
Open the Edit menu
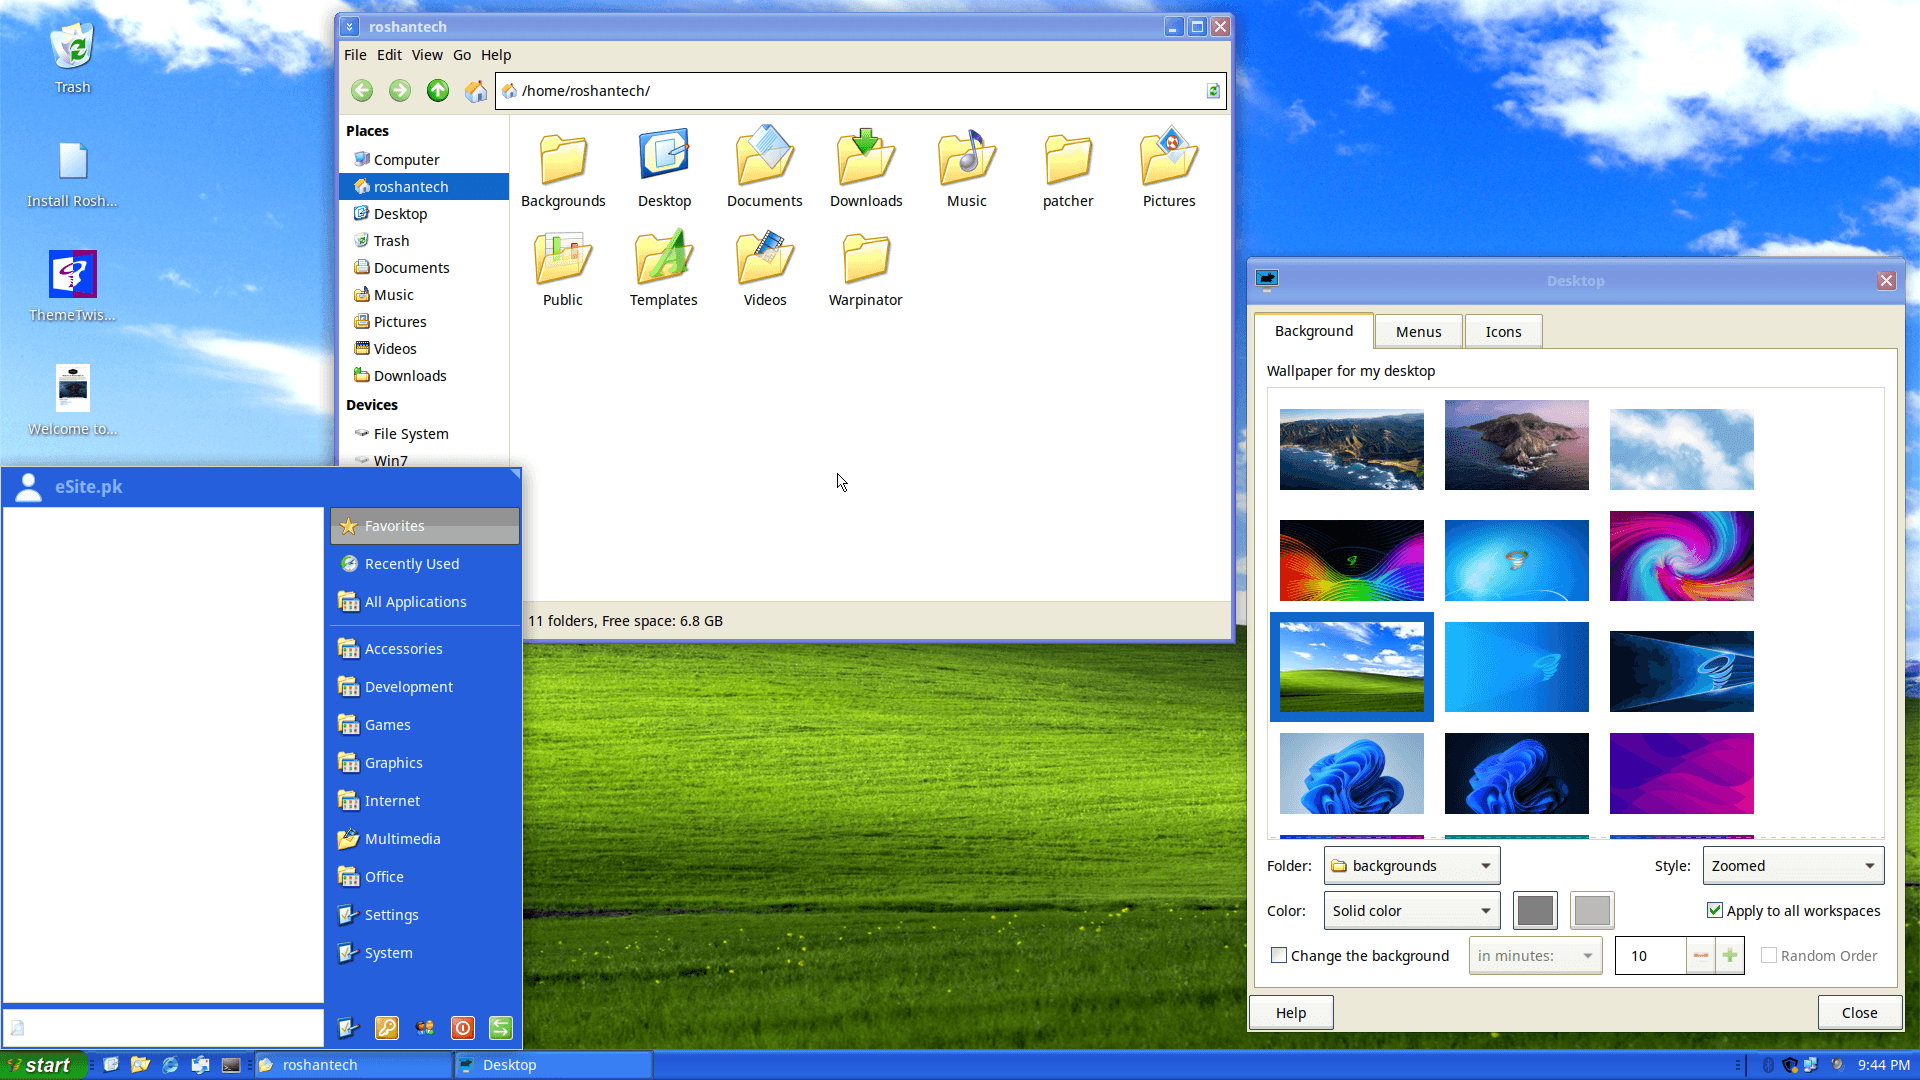pyautogui.click(x=389, y=55)
